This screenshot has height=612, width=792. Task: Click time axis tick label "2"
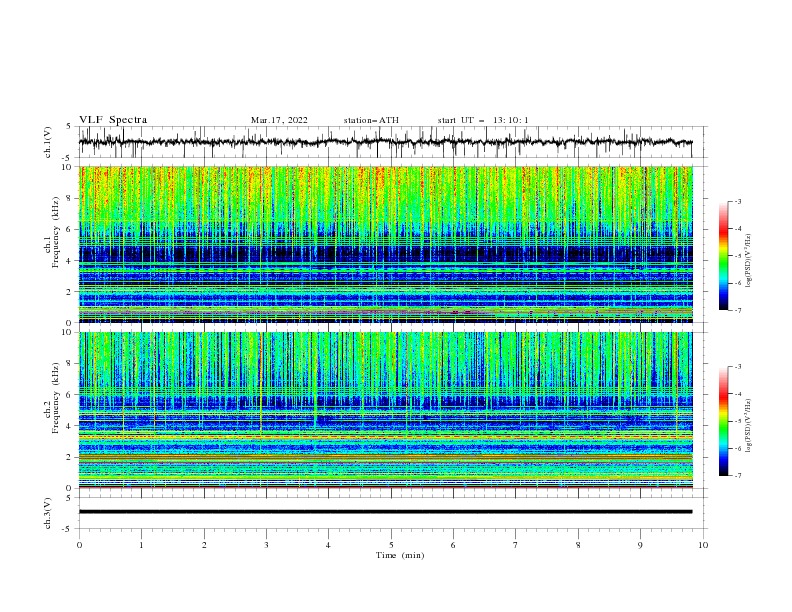tap(204, 545)
